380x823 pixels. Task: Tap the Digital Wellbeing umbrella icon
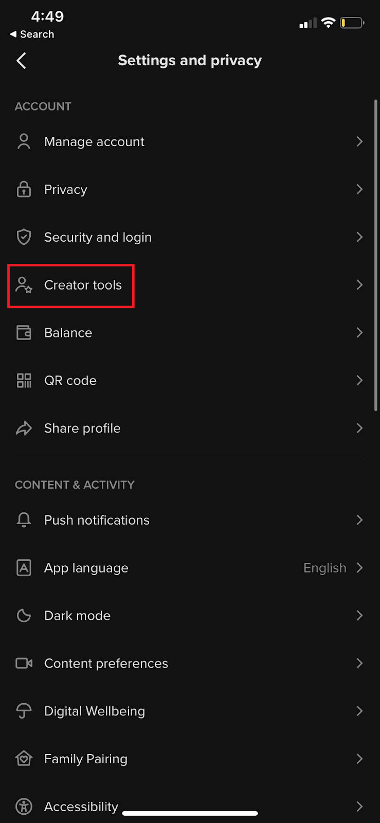click(x=24, y=711)
